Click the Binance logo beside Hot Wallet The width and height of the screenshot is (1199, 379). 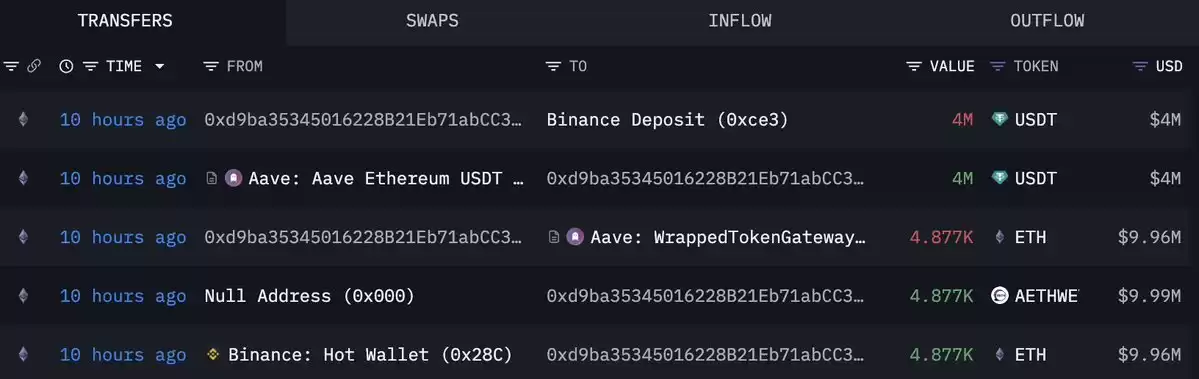point(213,355)
